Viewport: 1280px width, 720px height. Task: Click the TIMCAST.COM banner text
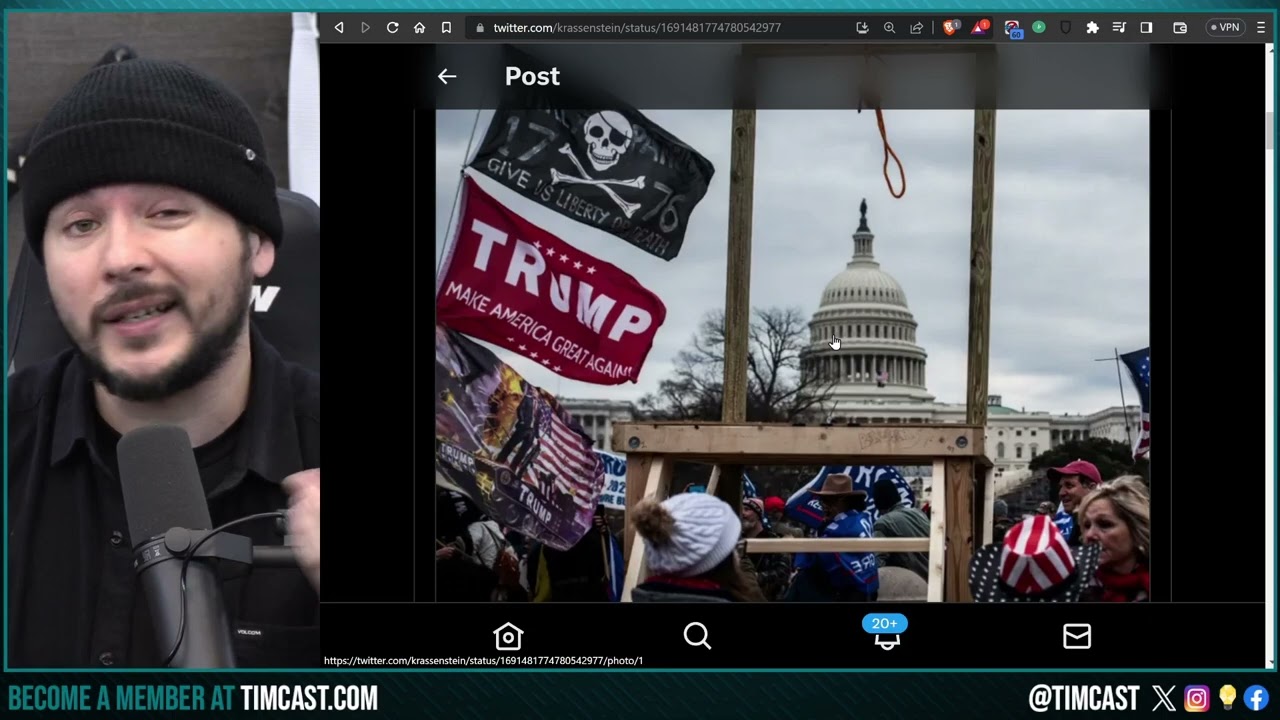309,698
